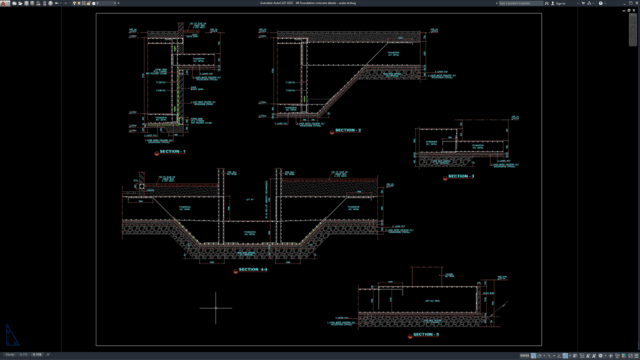The image size is (640, 360).
Task: Click the UCS triangle icon in corner
Action: click(12, 336)
